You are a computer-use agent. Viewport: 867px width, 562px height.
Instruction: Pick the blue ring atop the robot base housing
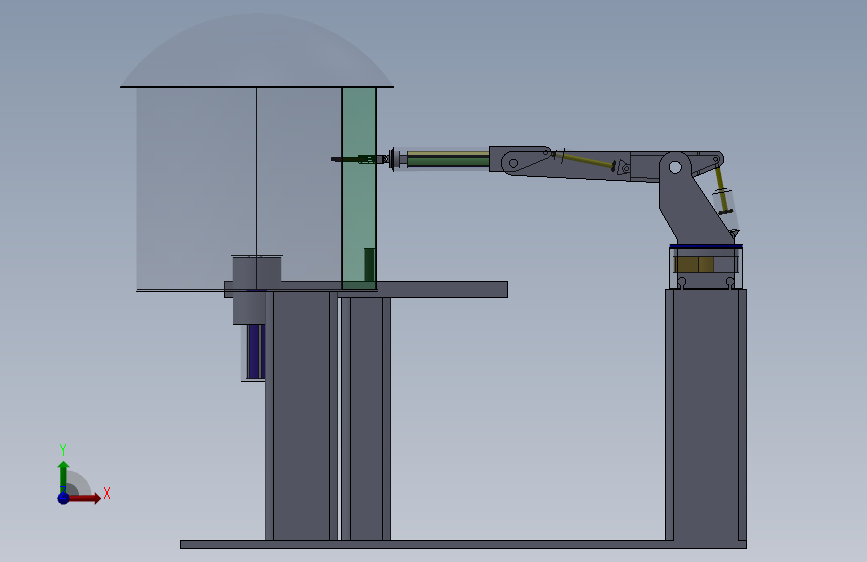pos(706,246)
